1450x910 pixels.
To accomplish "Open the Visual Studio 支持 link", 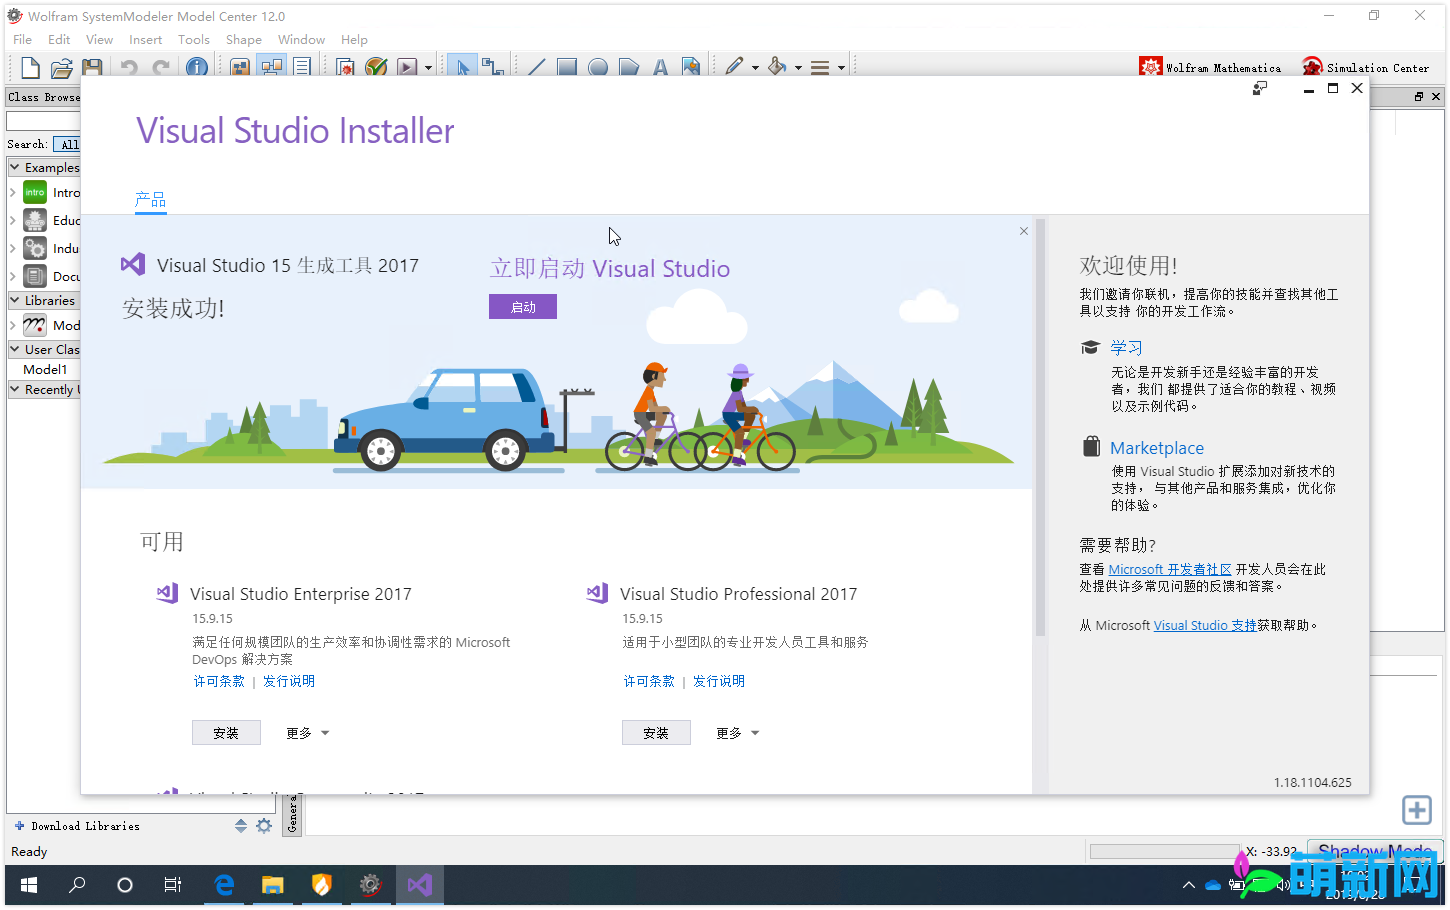I will 1205,625.
